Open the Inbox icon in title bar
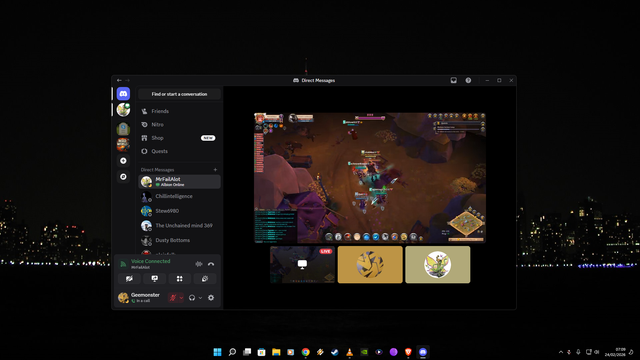 [453, 80]
